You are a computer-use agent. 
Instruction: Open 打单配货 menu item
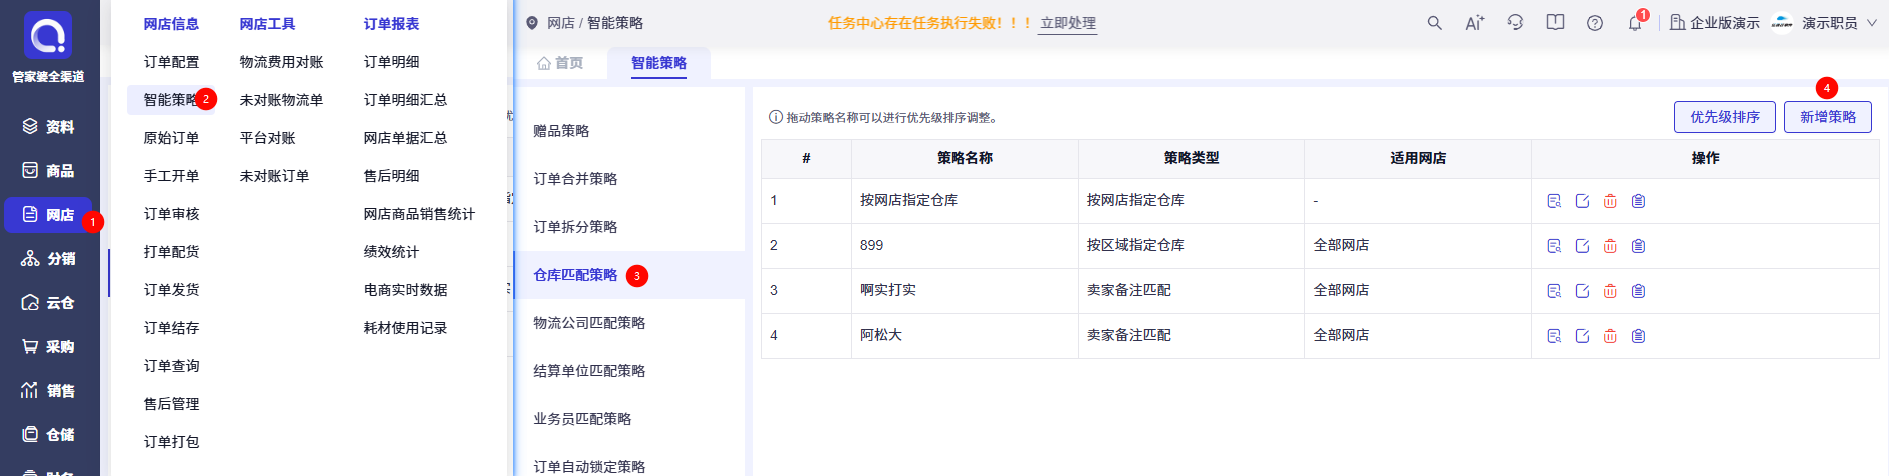[x=171, y=252]
